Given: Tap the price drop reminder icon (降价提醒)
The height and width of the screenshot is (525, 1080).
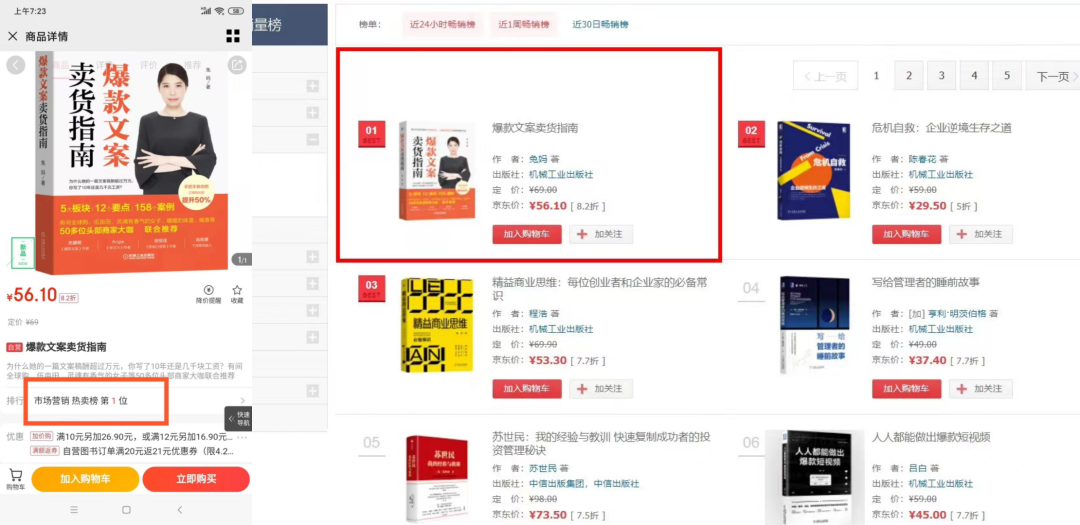Looking at the screenshot, I should coord(209,294).
